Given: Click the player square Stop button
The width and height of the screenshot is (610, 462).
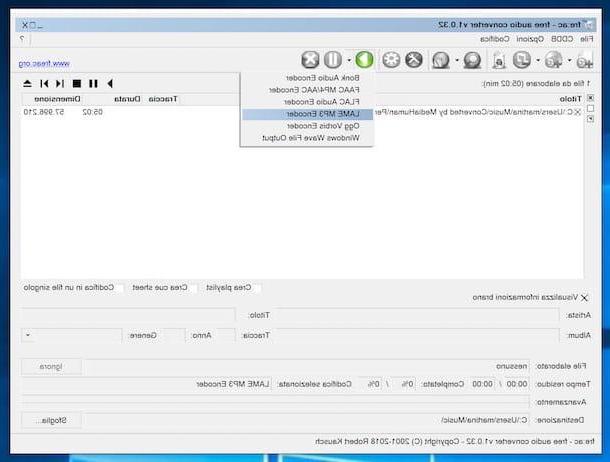Looking at the screenshot, I should click(x=77, y=83).
